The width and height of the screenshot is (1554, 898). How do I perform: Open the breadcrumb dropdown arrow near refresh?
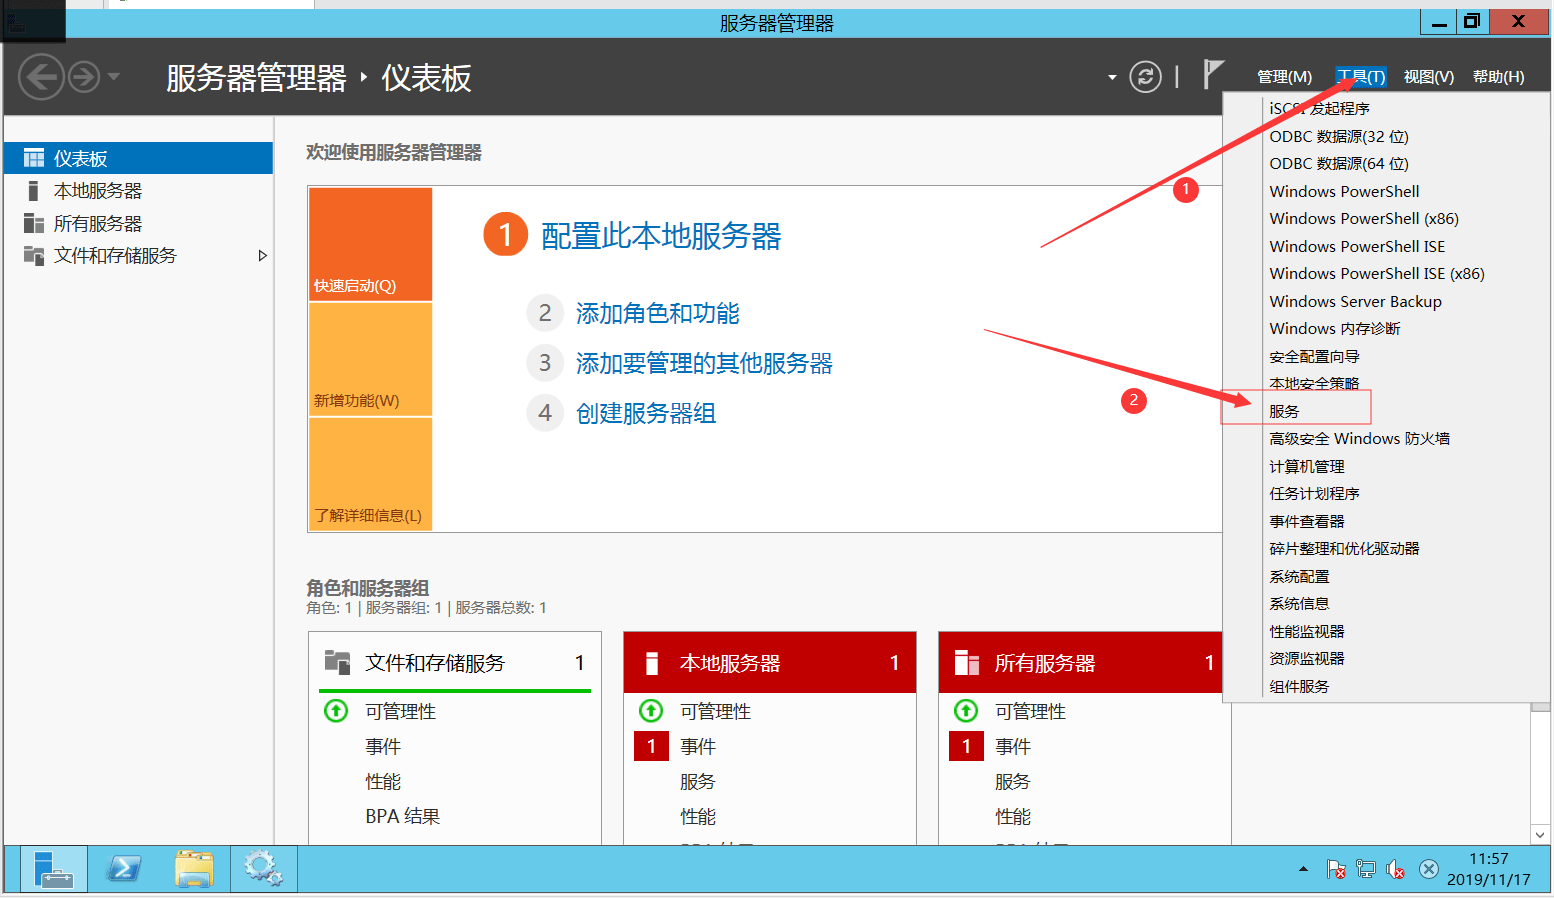(x=1110, y=77)
